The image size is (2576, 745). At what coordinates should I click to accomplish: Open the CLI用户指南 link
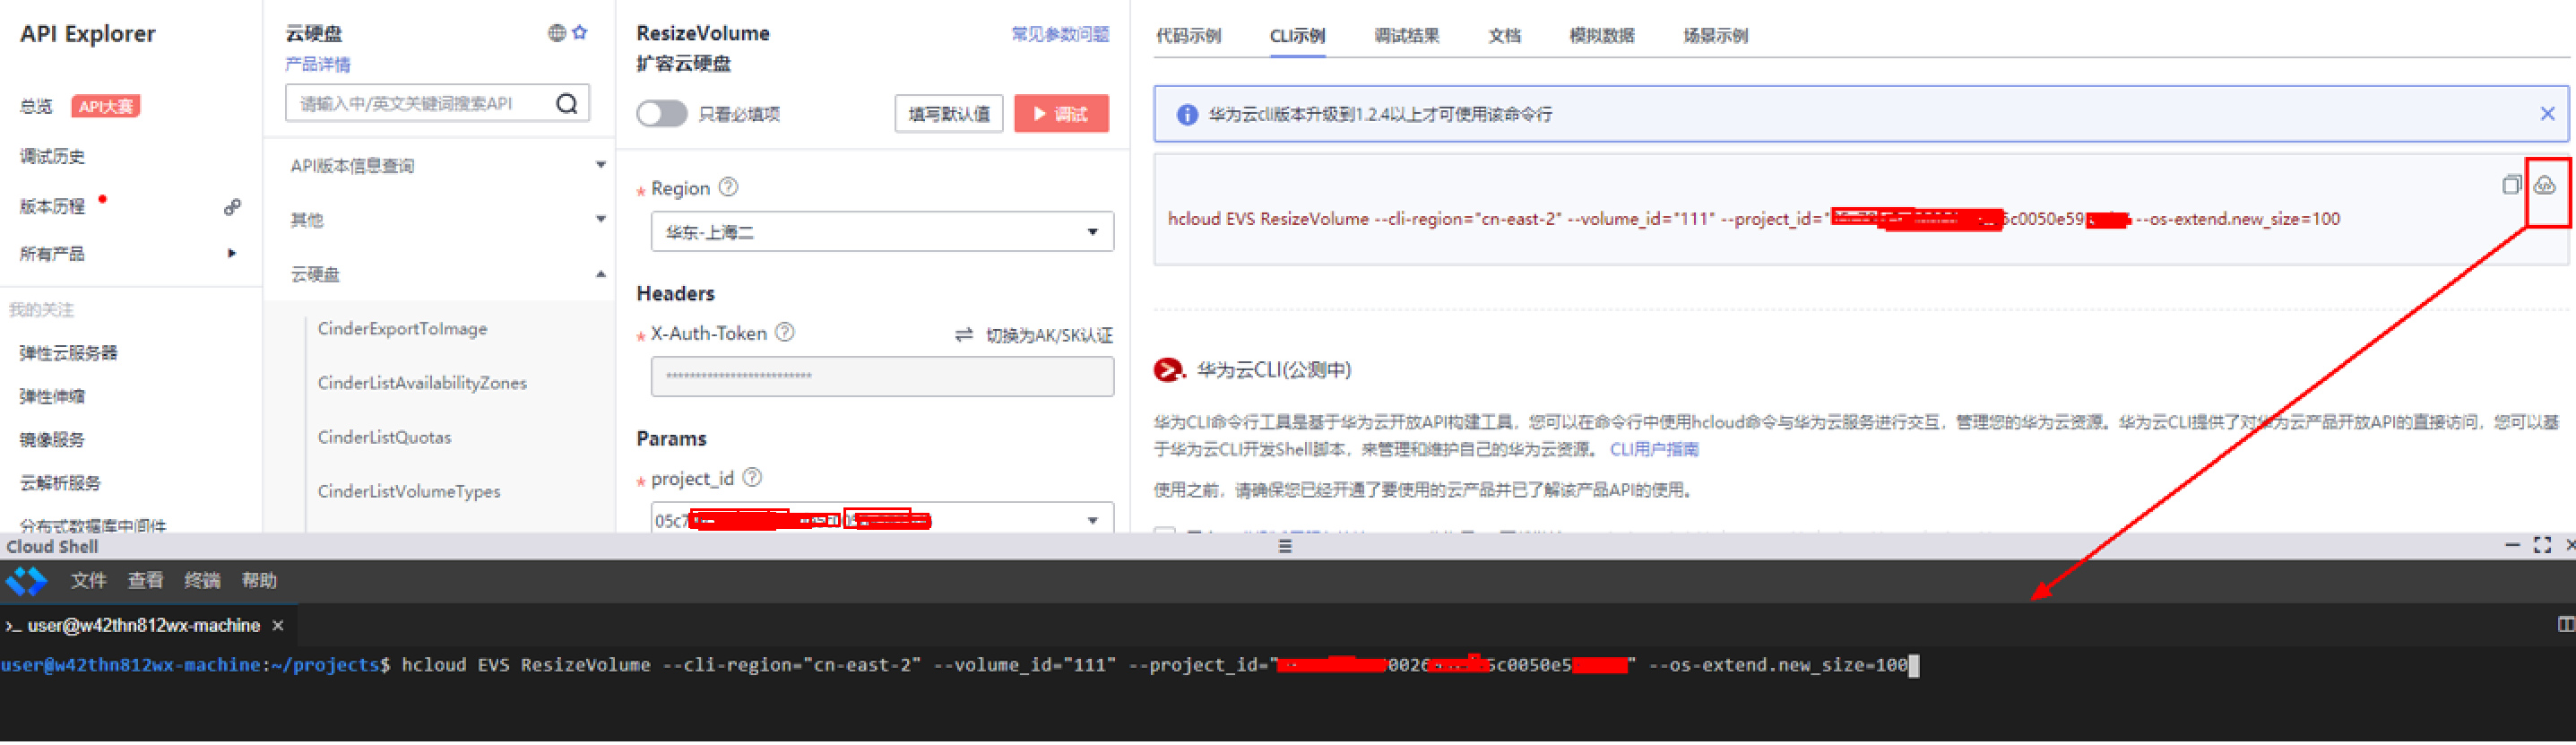point(1654,450)
